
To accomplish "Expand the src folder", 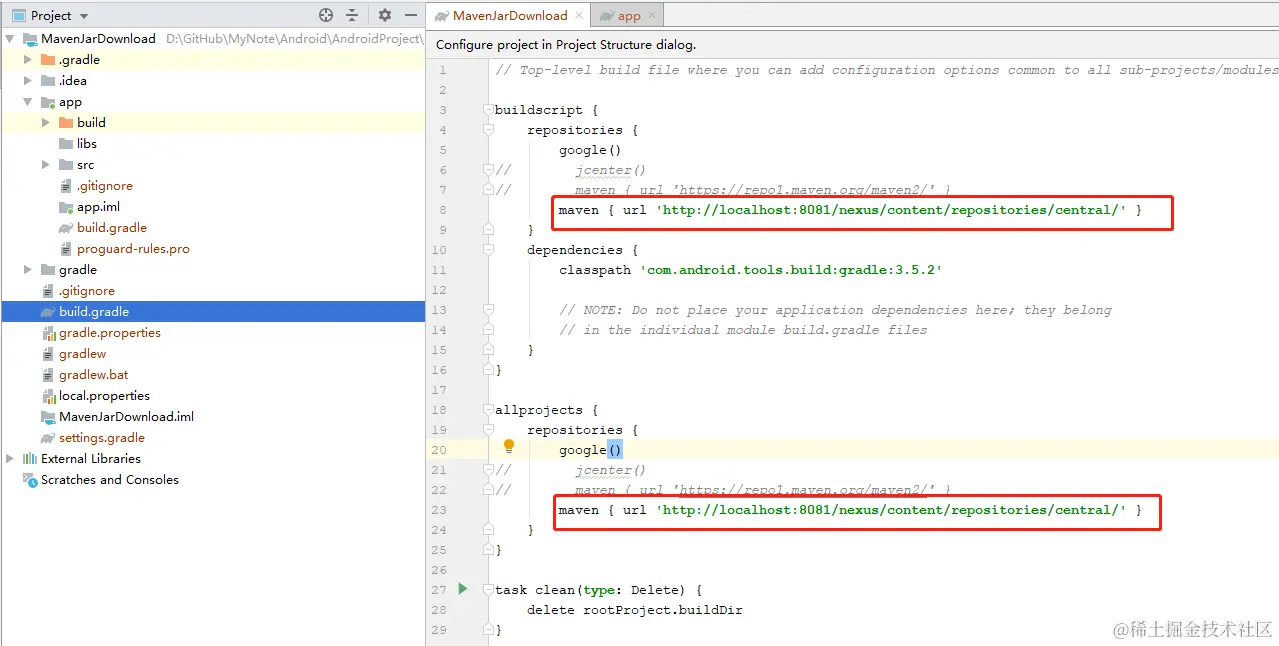I will 46,165.
